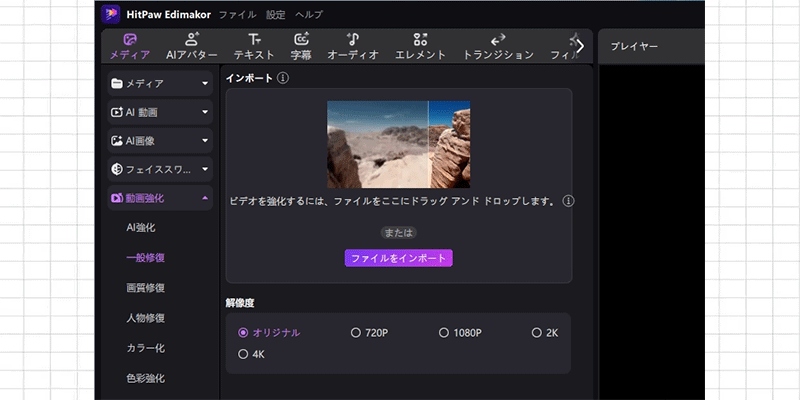Open the ヘルプ menu

tap(309, 15)
